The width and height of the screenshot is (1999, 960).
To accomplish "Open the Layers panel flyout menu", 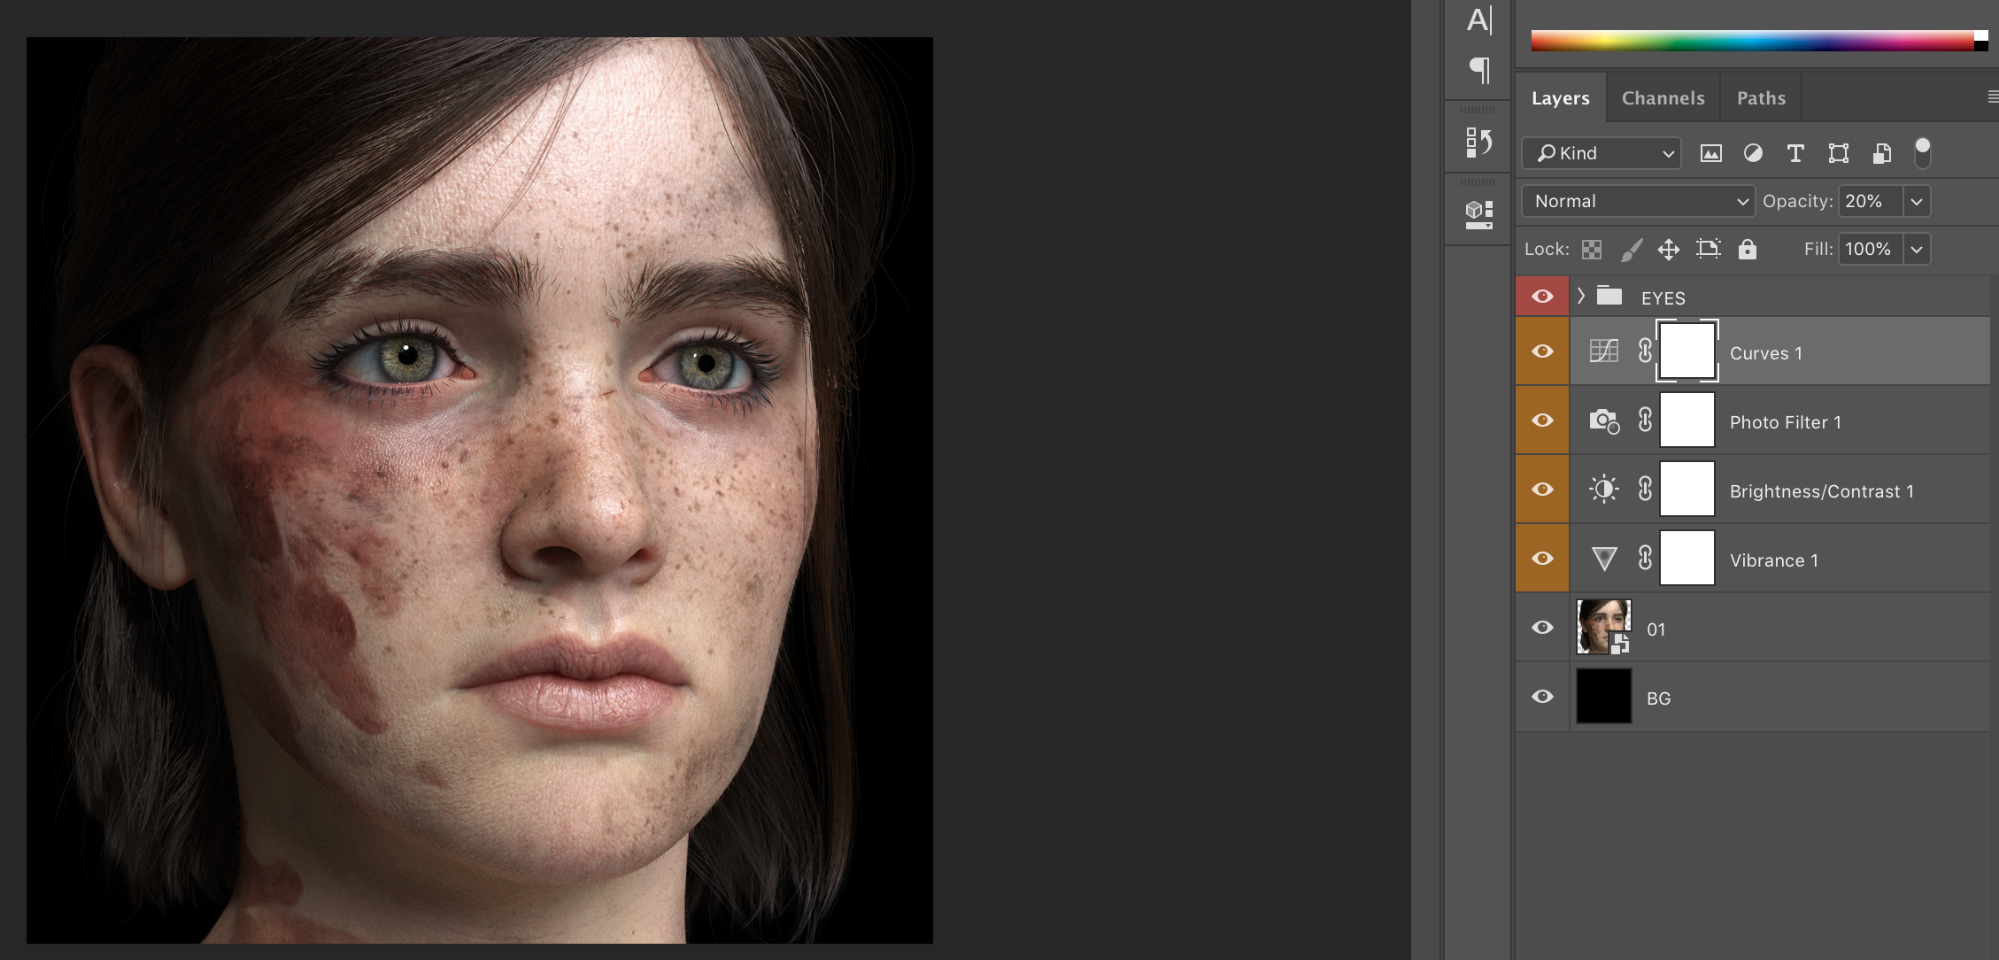I will [x=1992, y=97].
